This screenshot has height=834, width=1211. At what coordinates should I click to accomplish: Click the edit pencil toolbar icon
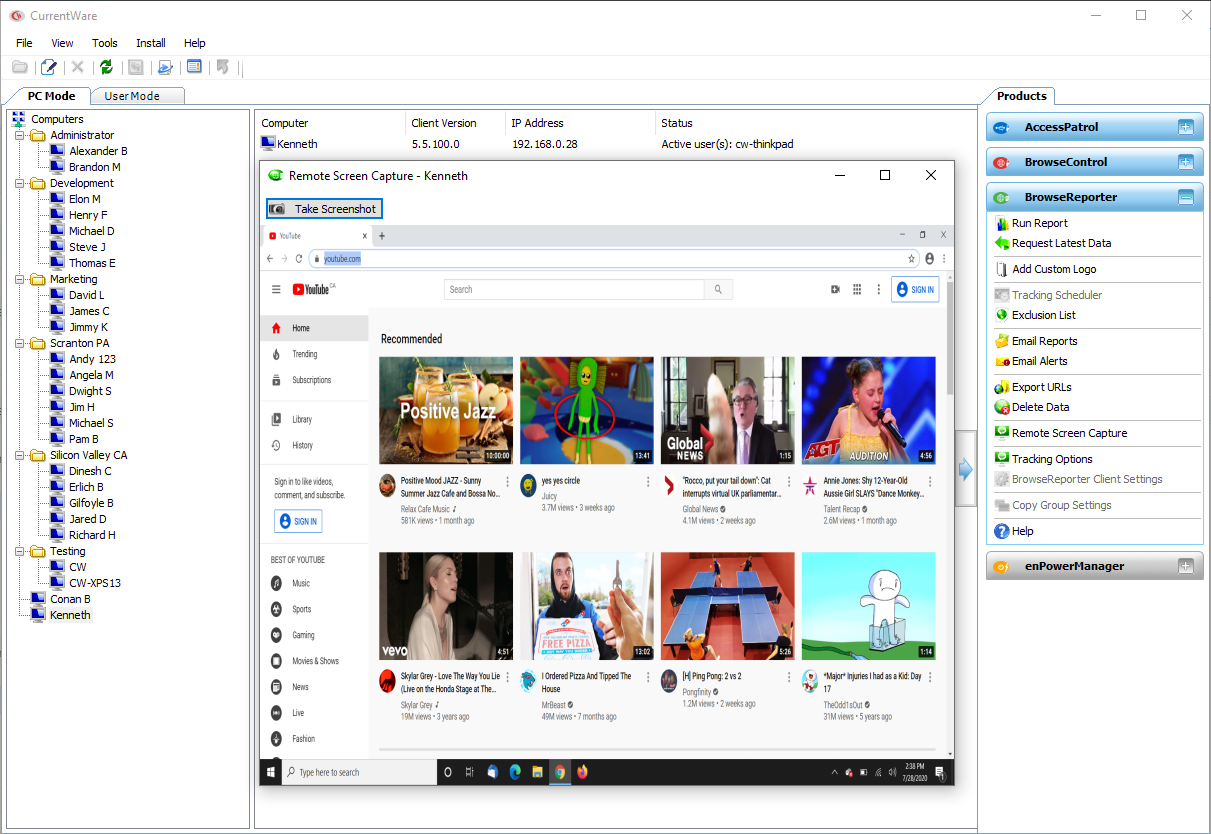(49, 67)
